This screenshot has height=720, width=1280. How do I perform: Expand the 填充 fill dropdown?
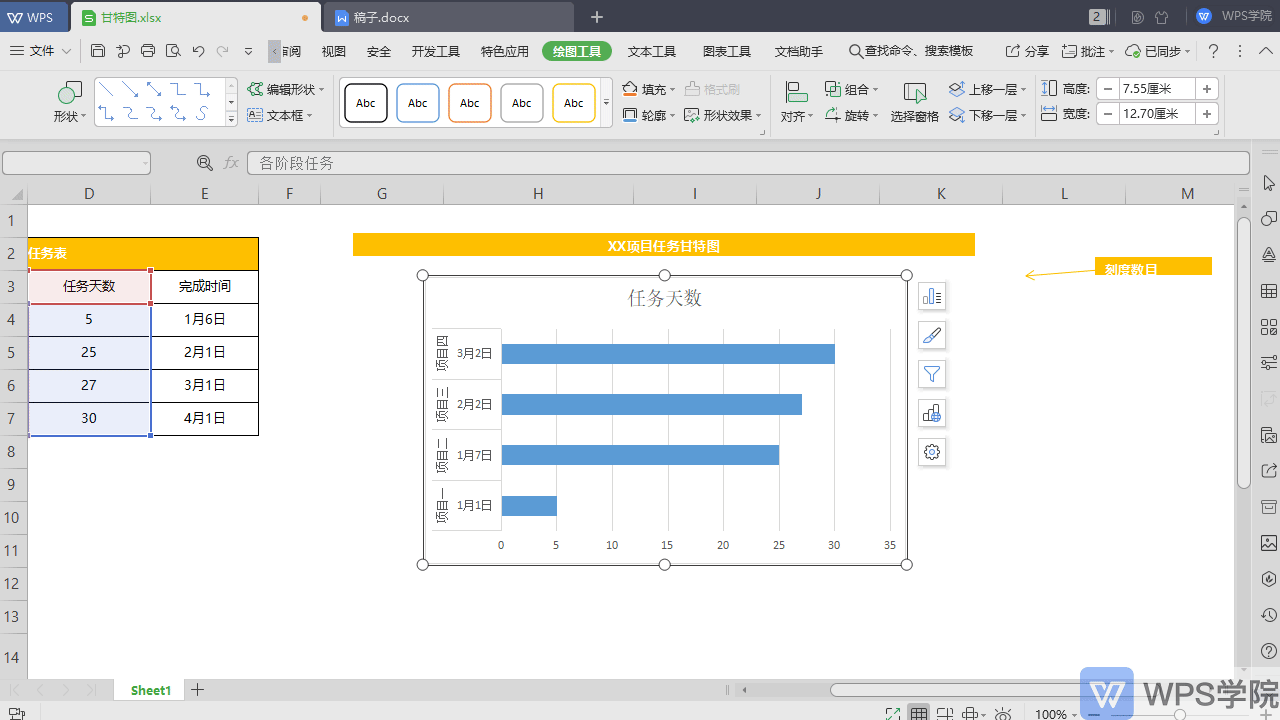pos(672,90)
